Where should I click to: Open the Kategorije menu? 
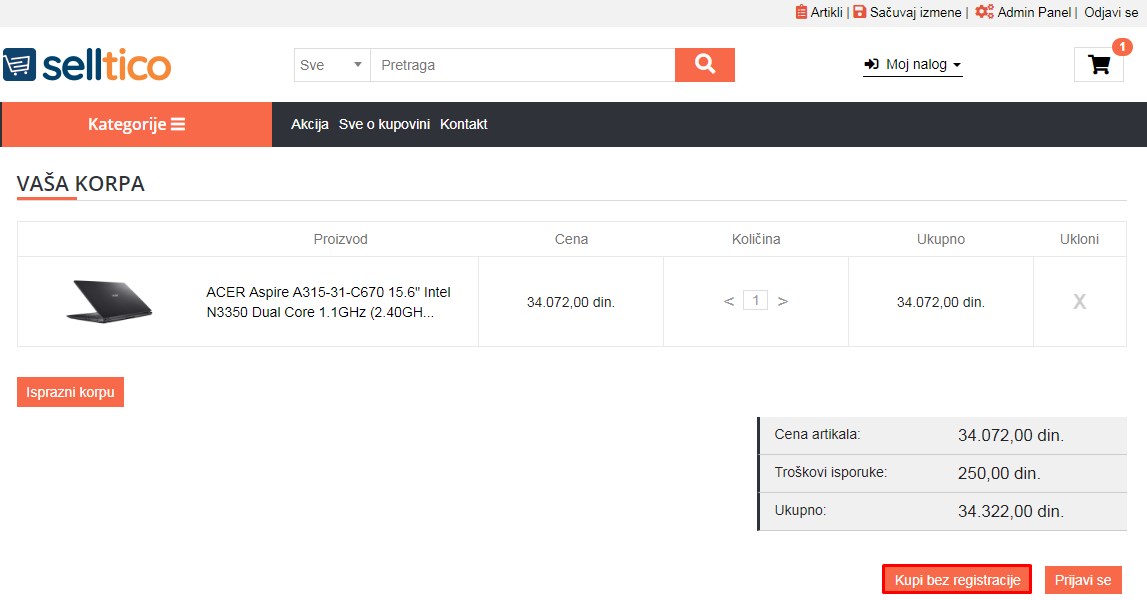coord(137,124)
